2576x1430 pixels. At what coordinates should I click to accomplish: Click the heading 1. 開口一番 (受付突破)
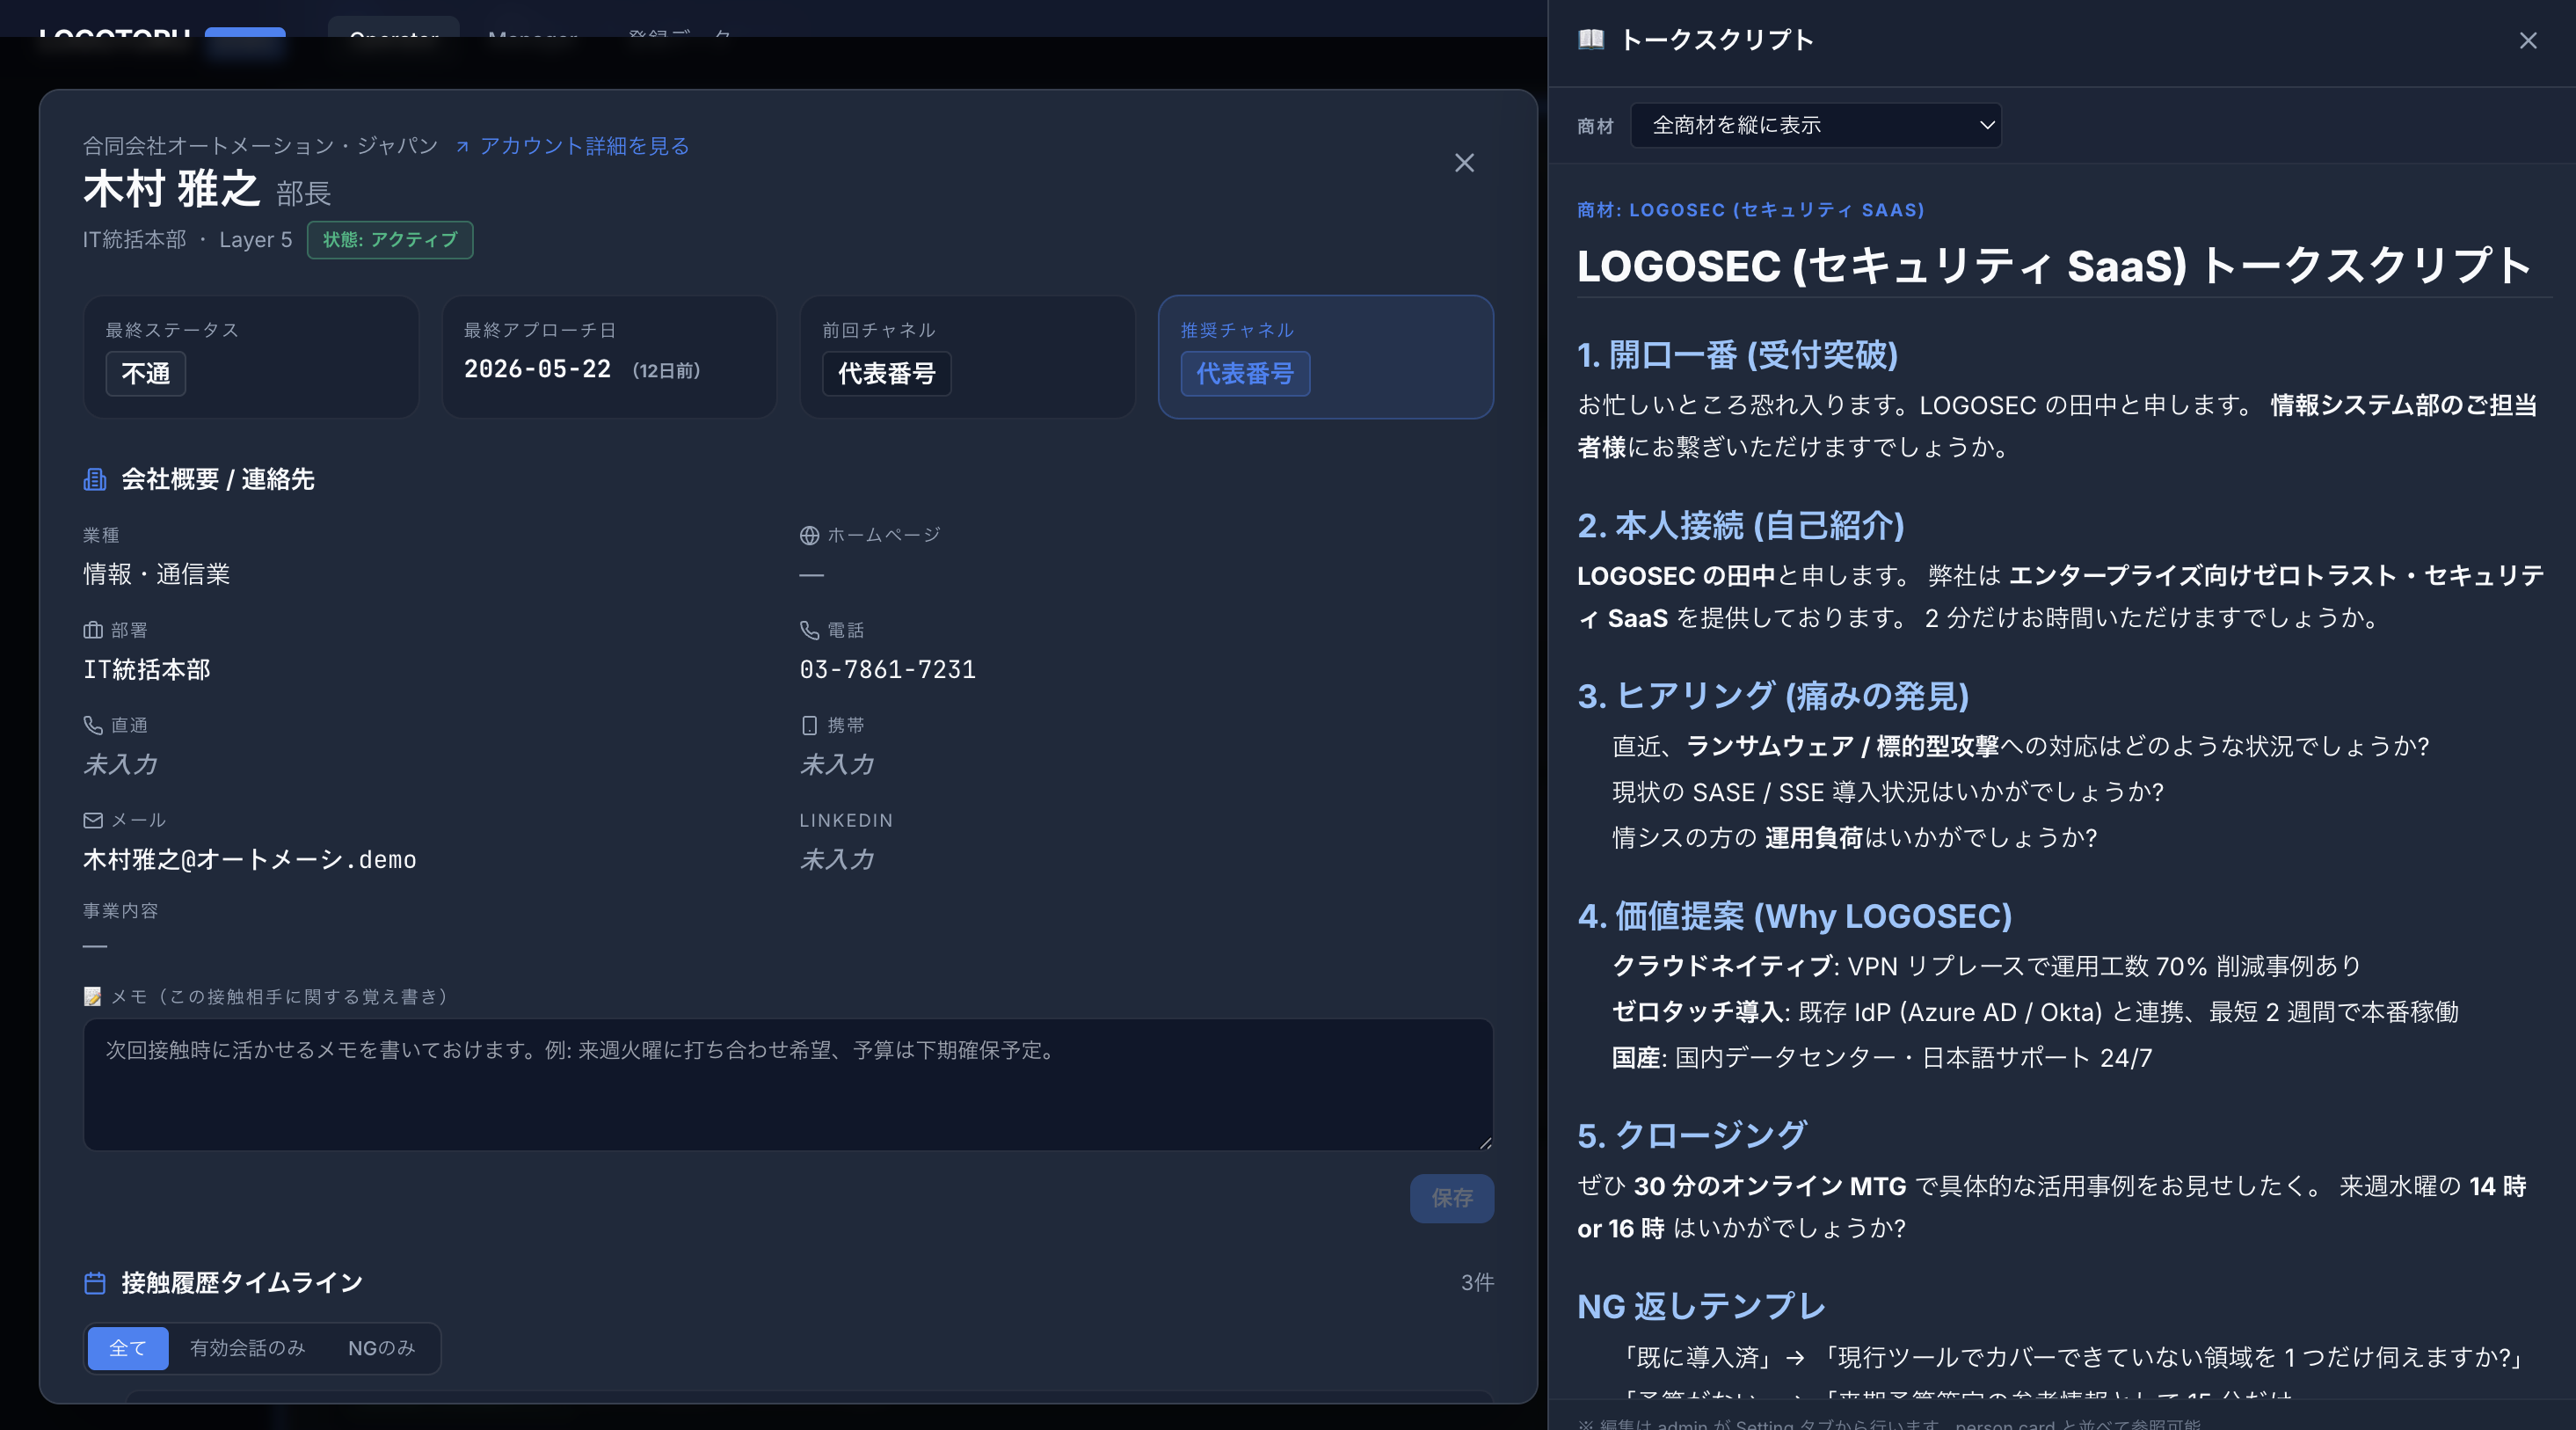tap(1737, 355)
